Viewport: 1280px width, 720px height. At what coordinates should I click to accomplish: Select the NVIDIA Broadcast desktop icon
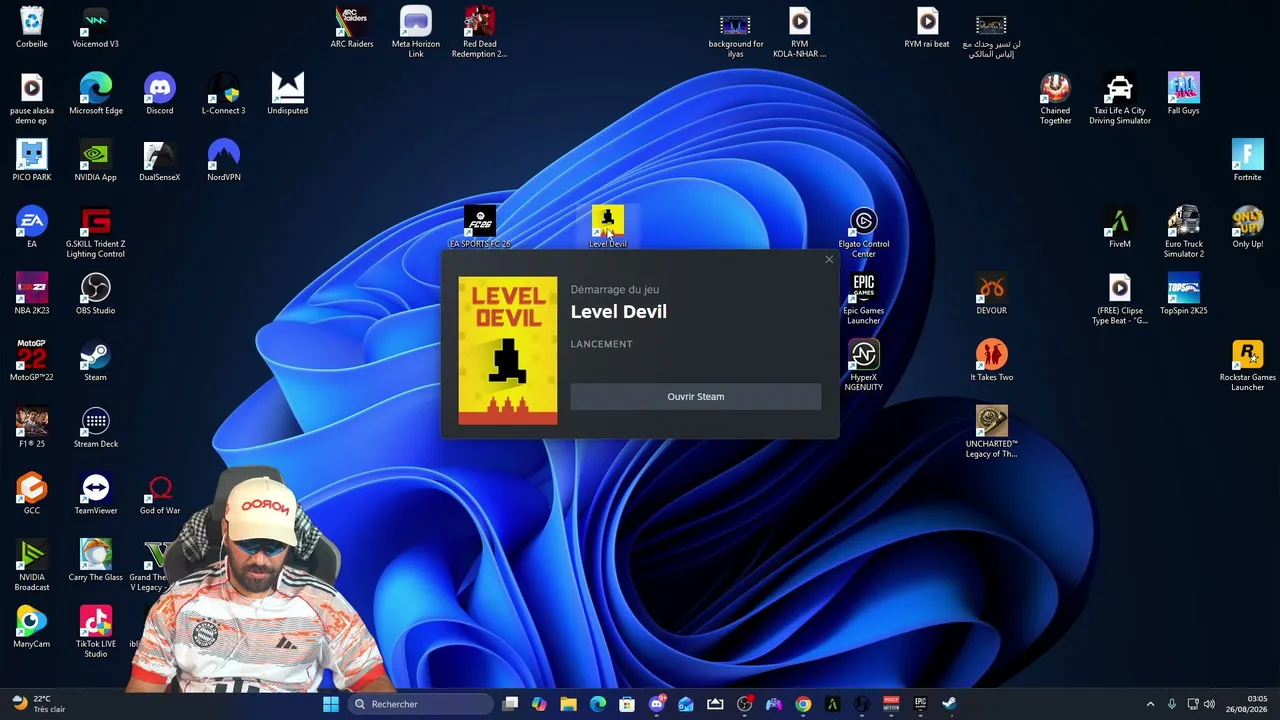(x=32, y=565)
